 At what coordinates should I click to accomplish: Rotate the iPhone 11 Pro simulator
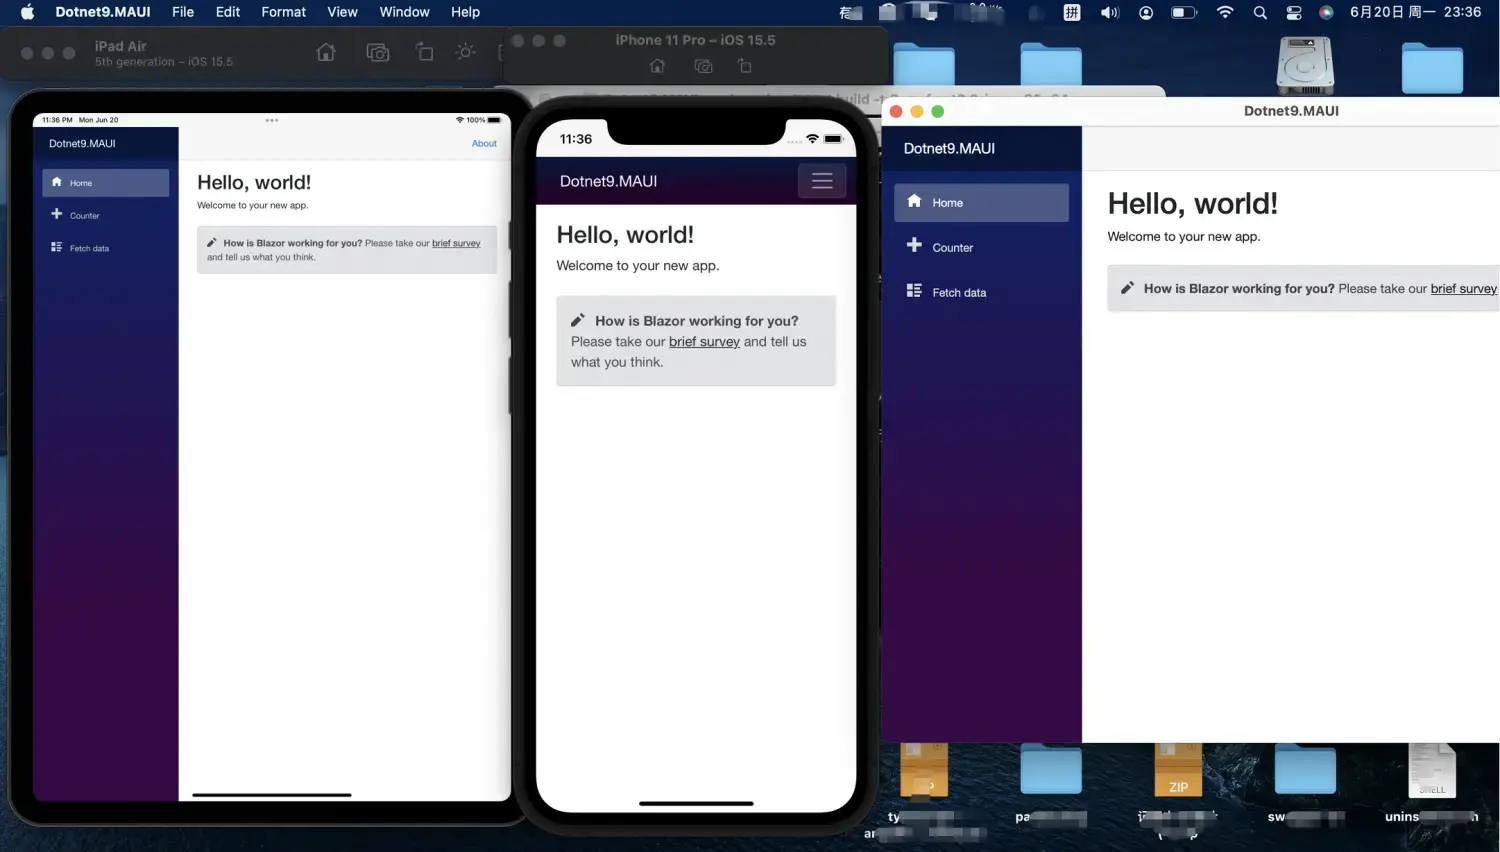744,66
